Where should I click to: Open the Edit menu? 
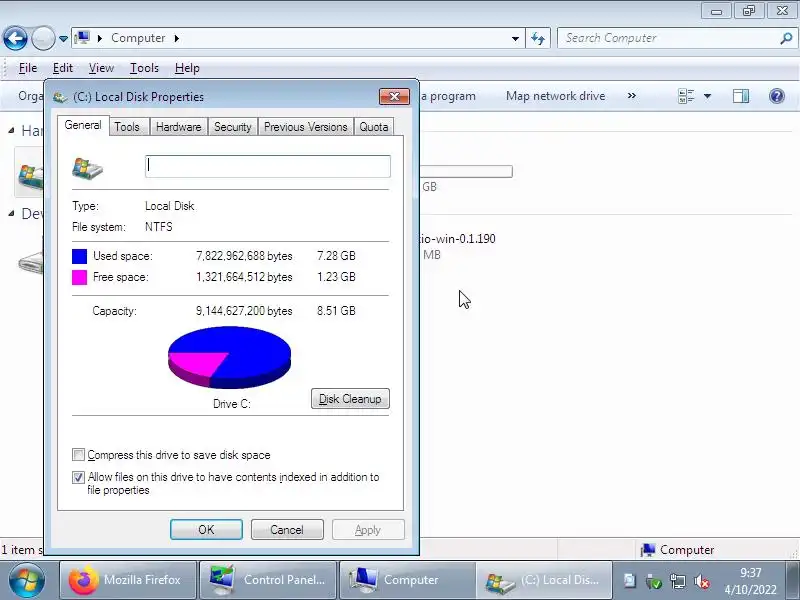point(63,68)
